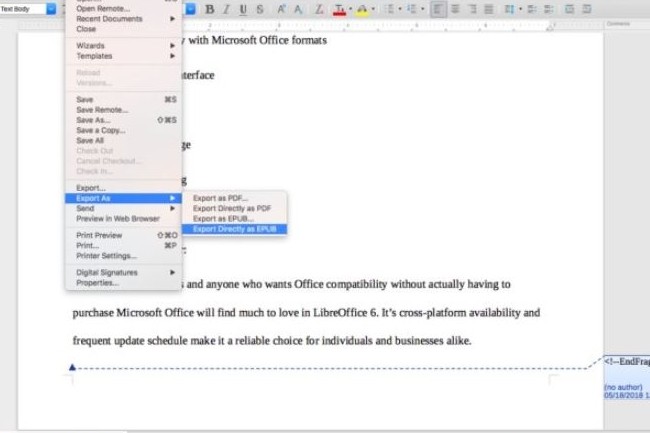Toggle numbered list
650x433 pixels.
412,9
